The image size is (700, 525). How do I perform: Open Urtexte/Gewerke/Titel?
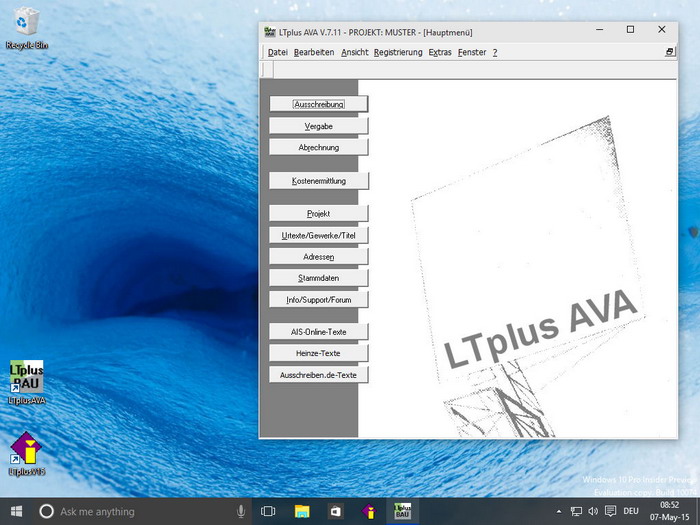(319, 236)
